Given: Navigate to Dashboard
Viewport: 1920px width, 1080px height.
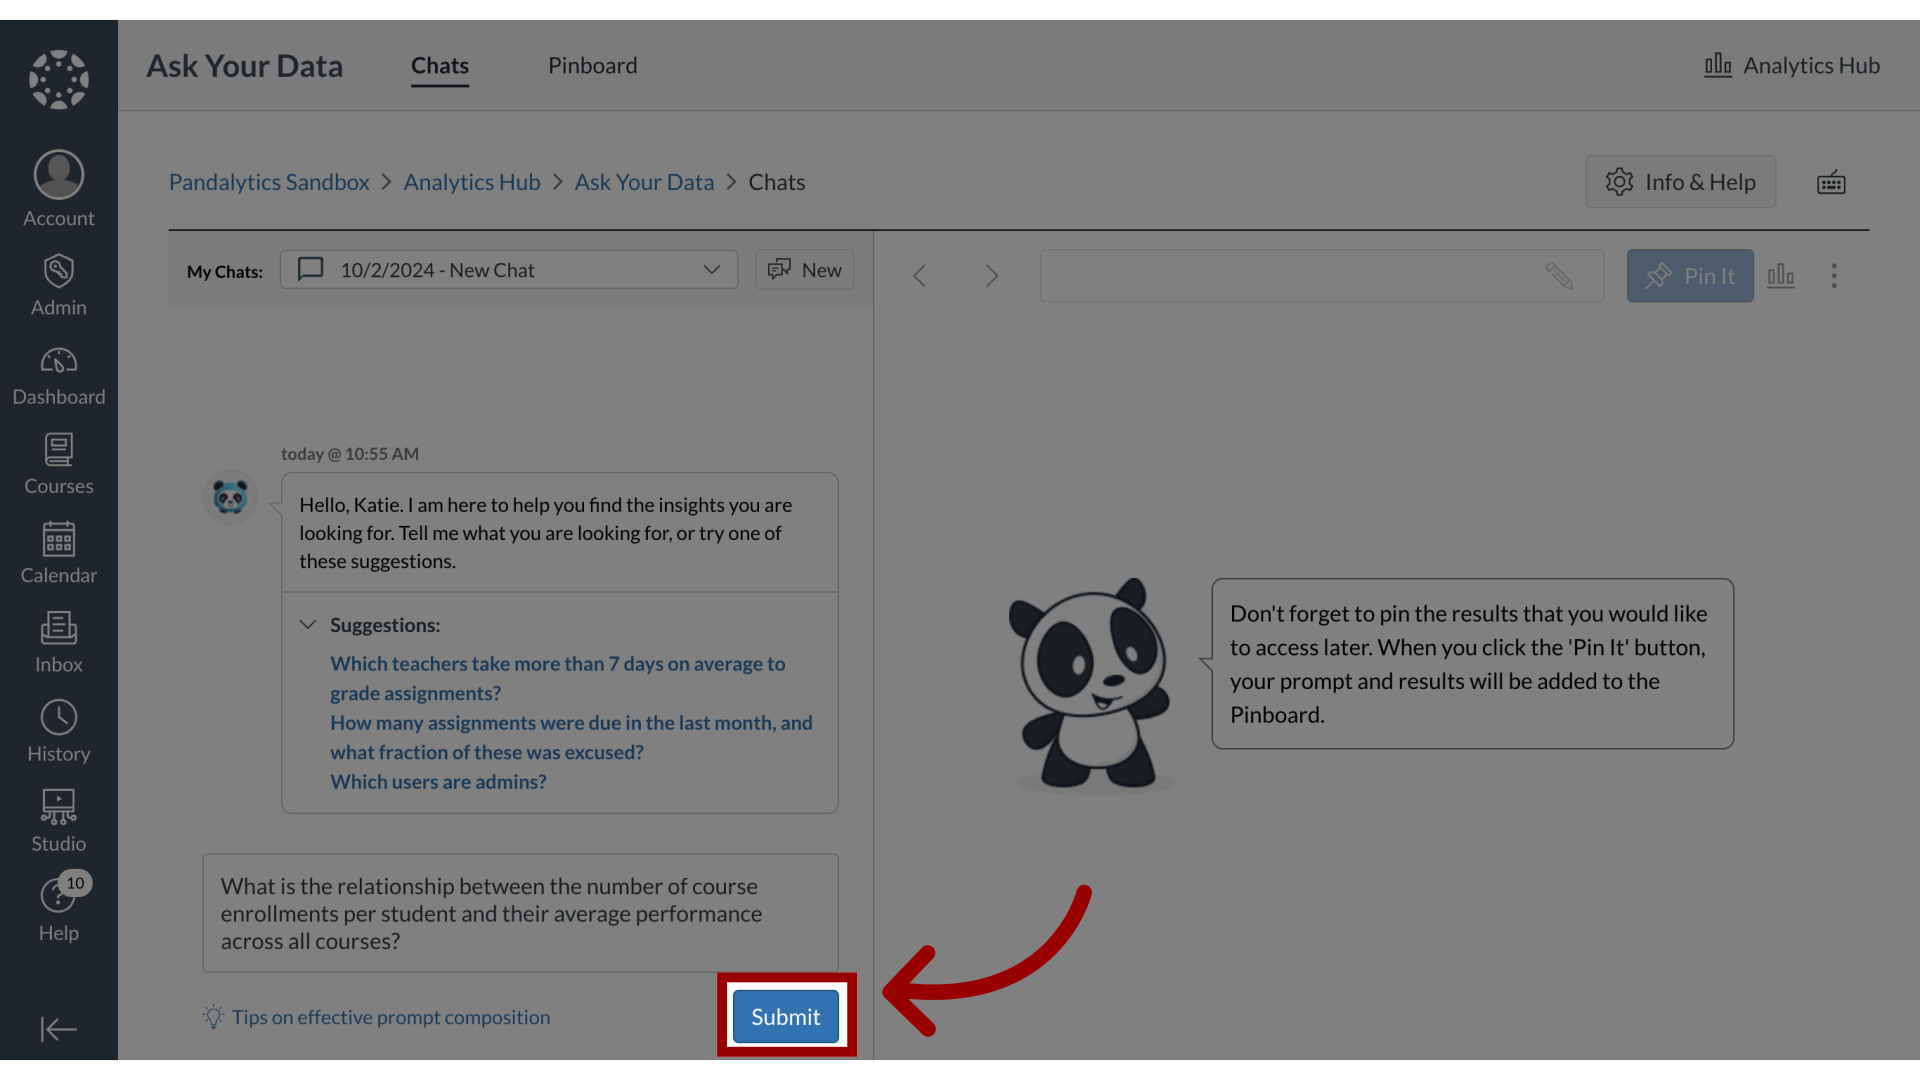Looking at the screenshot, I should tap(58, 376).
